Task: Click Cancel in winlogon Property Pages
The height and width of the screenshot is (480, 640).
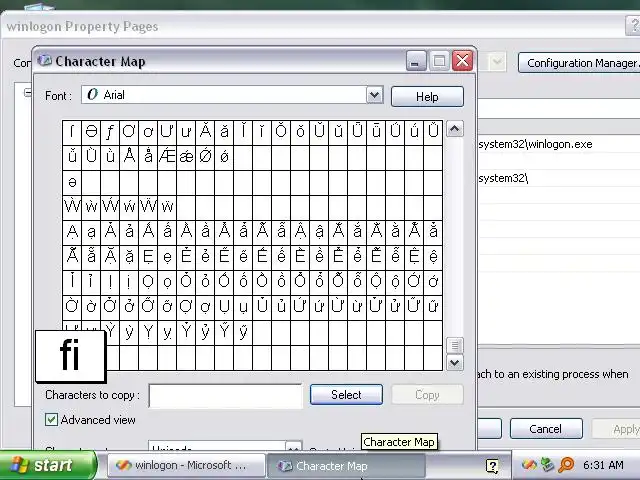Action: coord(546,429)
